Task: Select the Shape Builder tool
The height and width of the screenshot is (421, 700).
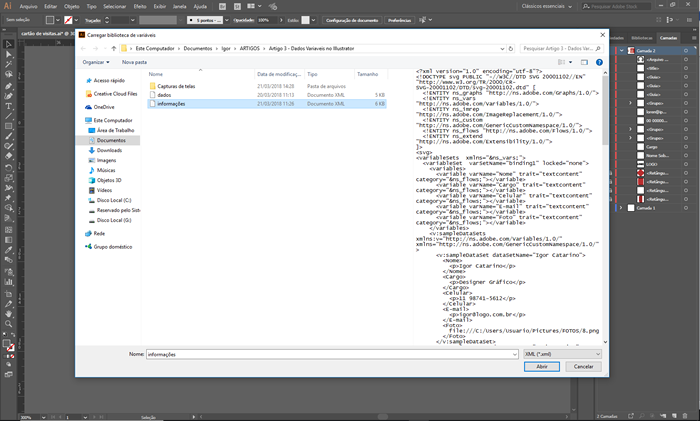Action: click(x=8, y=208)
